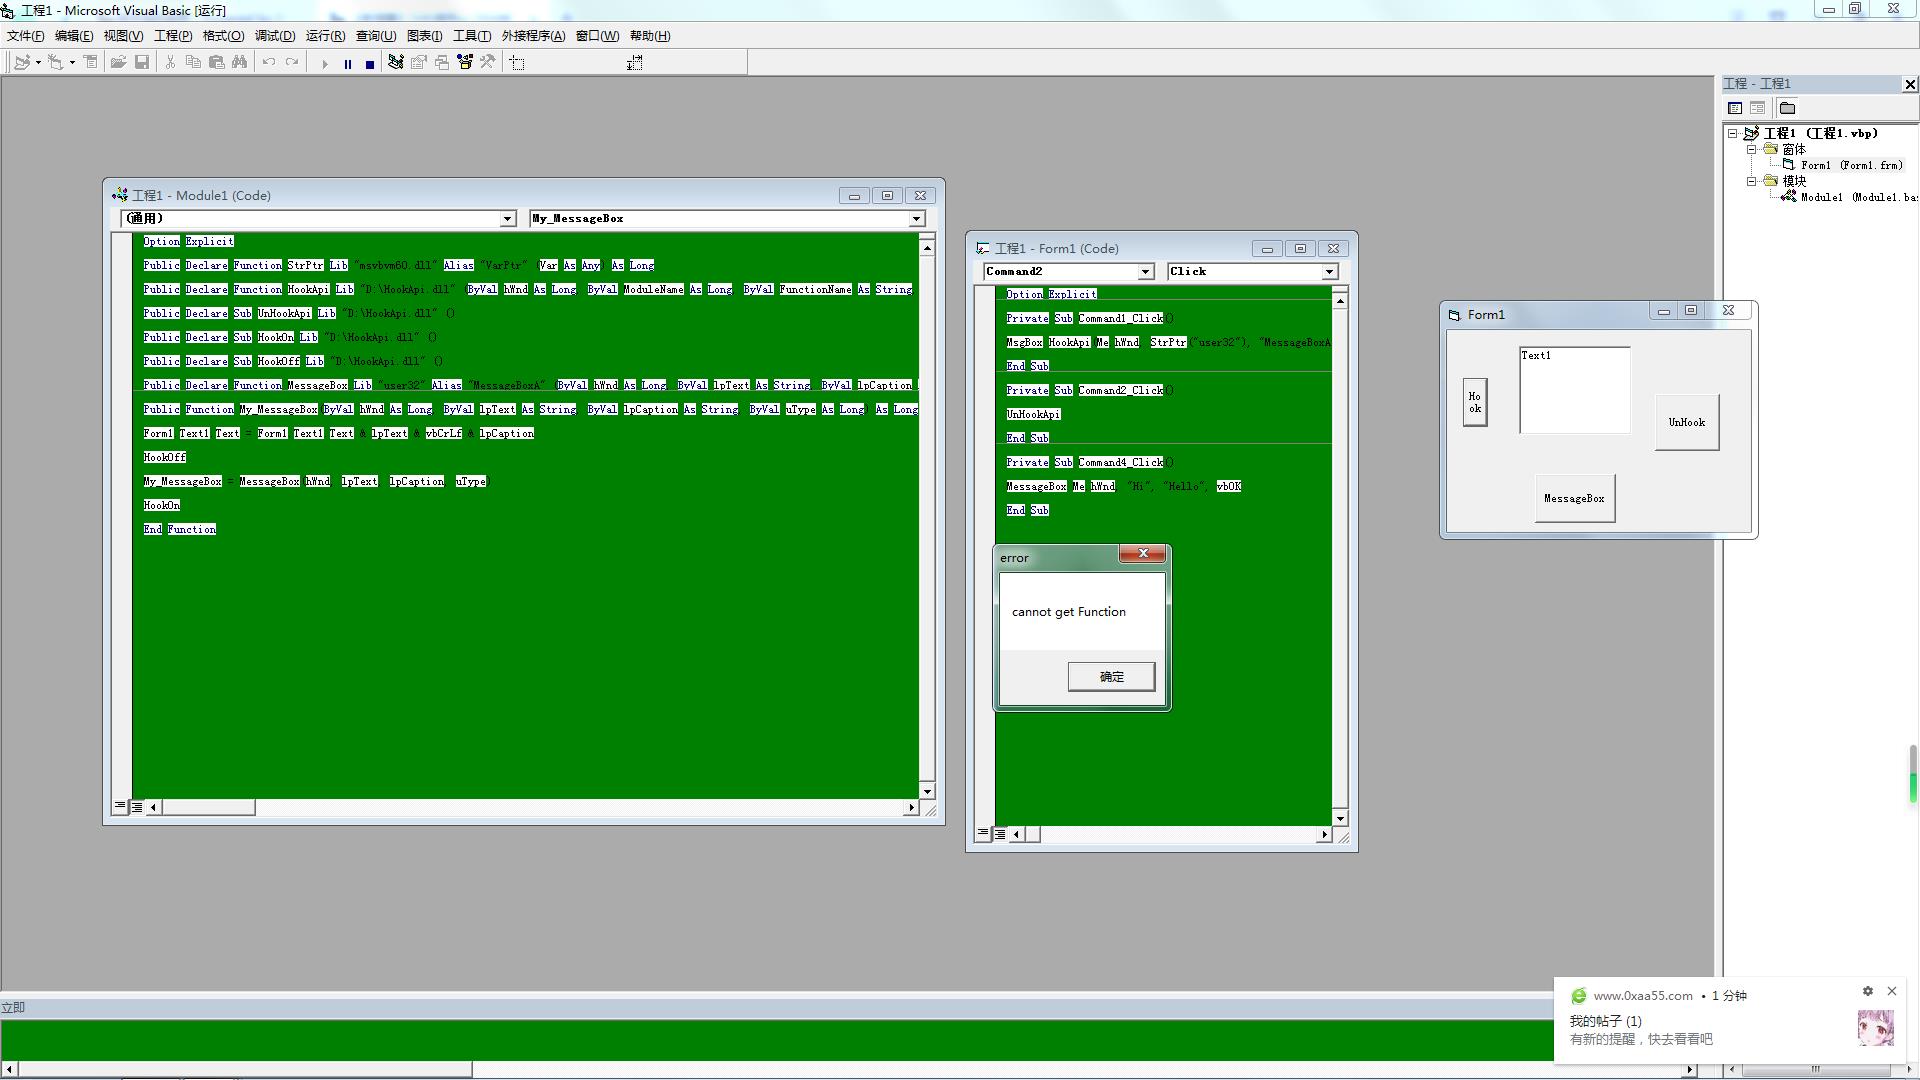Click View Code icon in project panel

point(1735,108)
